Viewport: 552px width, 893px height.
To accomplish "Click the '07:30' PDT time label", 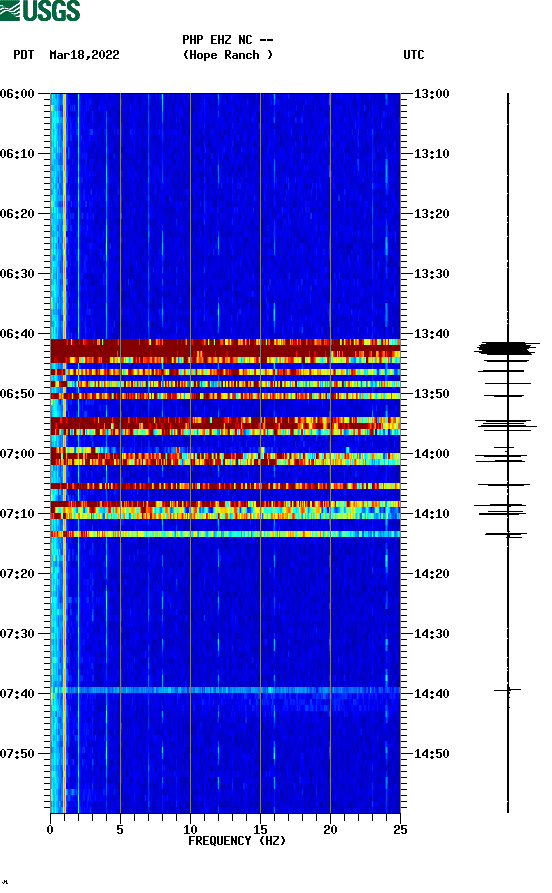I will (18, 634).
